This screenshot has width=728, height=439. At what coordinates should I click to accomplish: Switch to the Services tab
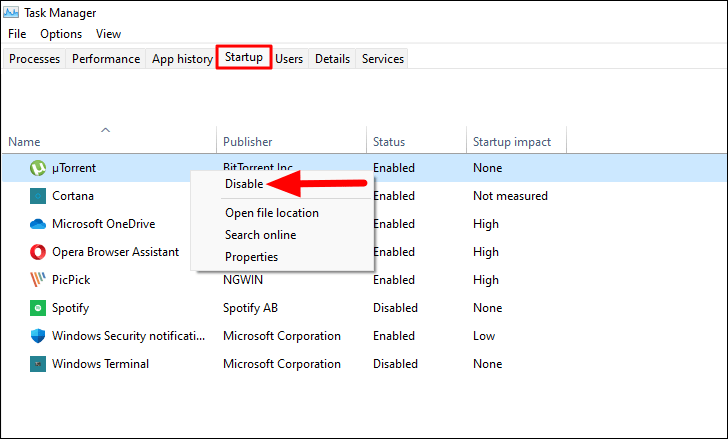tap(383, 59)
